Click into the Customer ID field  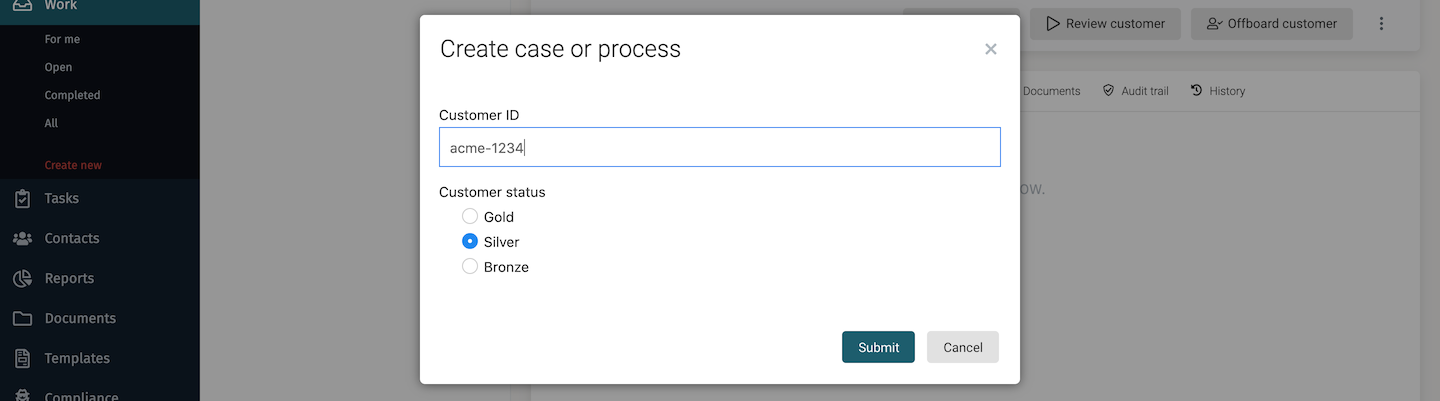click(720, 147)
